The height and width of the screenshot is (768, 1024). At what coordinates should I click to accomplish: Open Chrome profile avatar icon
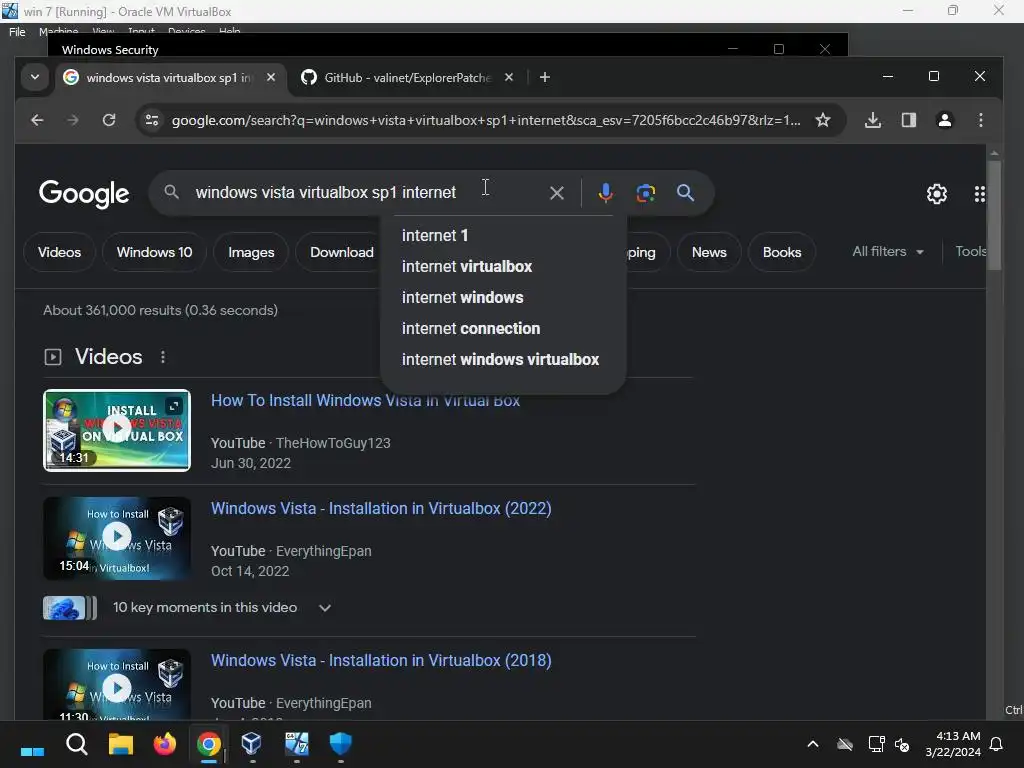[x=944, y=120]
